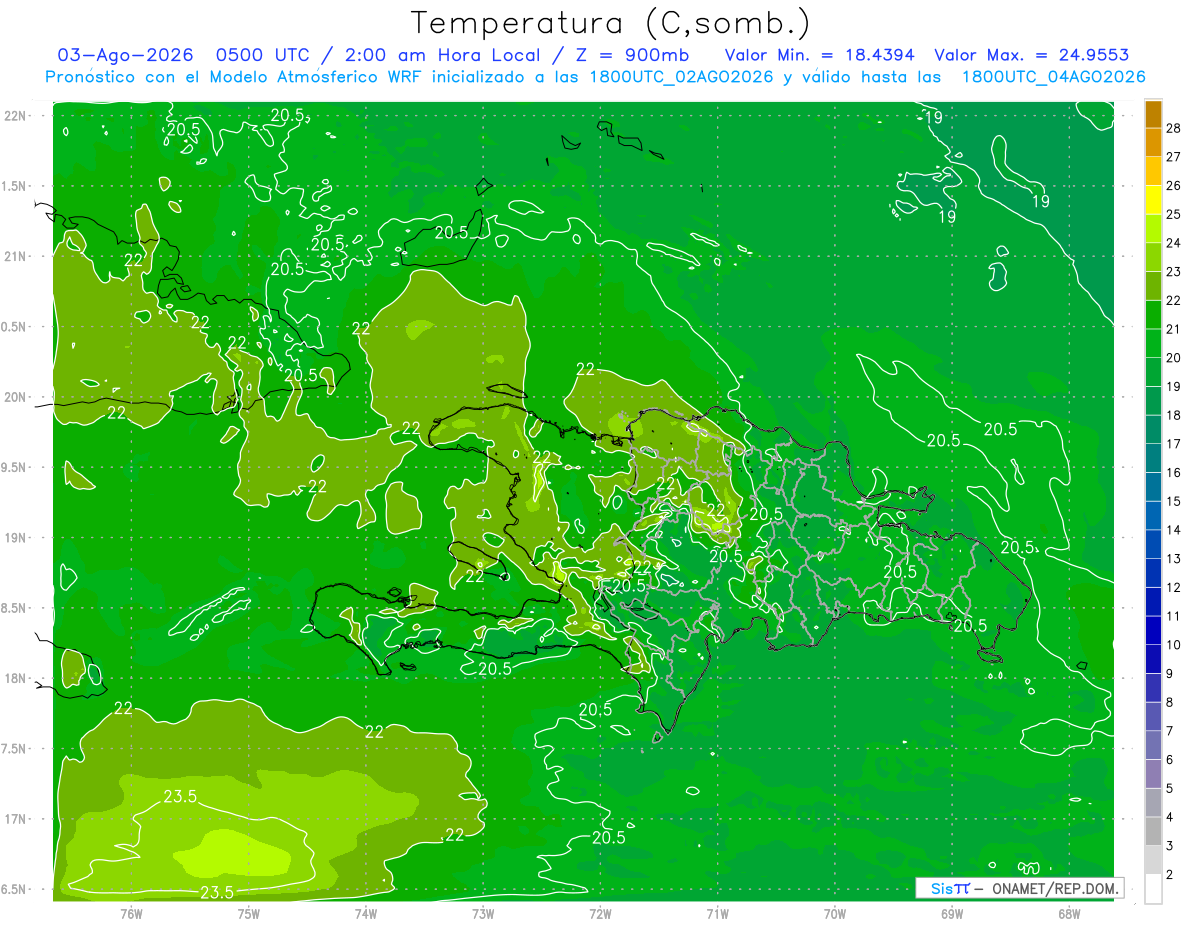
Task: Click the "21N" latitude axis label
Action: 17,257
